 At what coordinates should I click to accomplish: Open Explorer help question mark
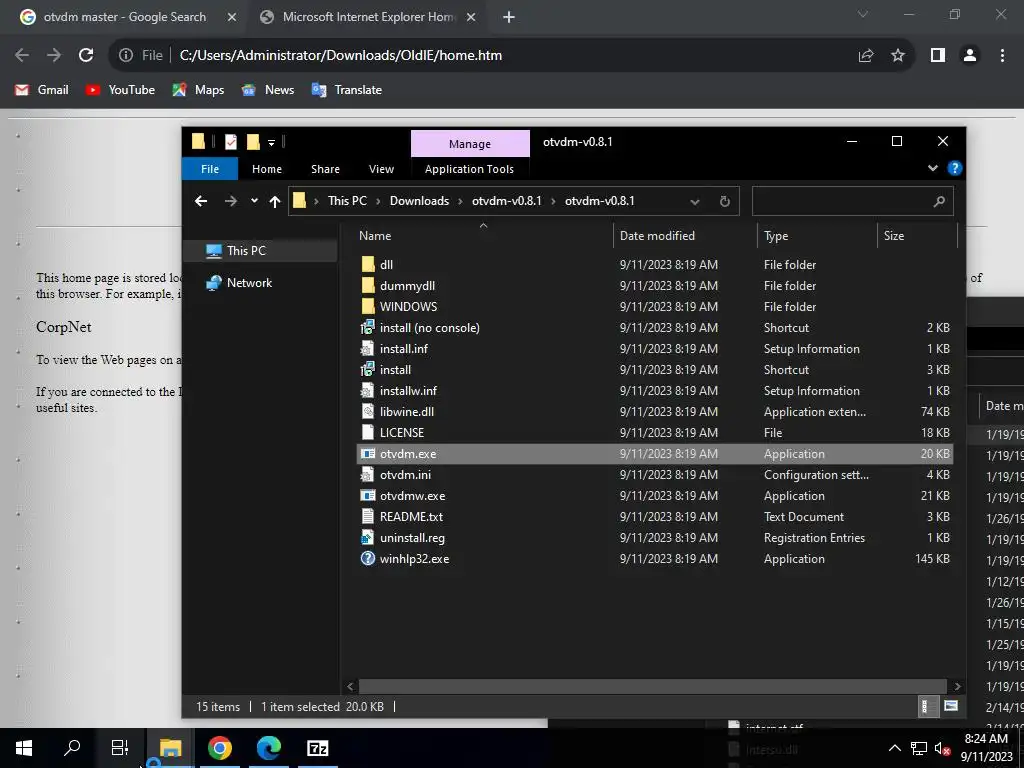coord(954,168)
